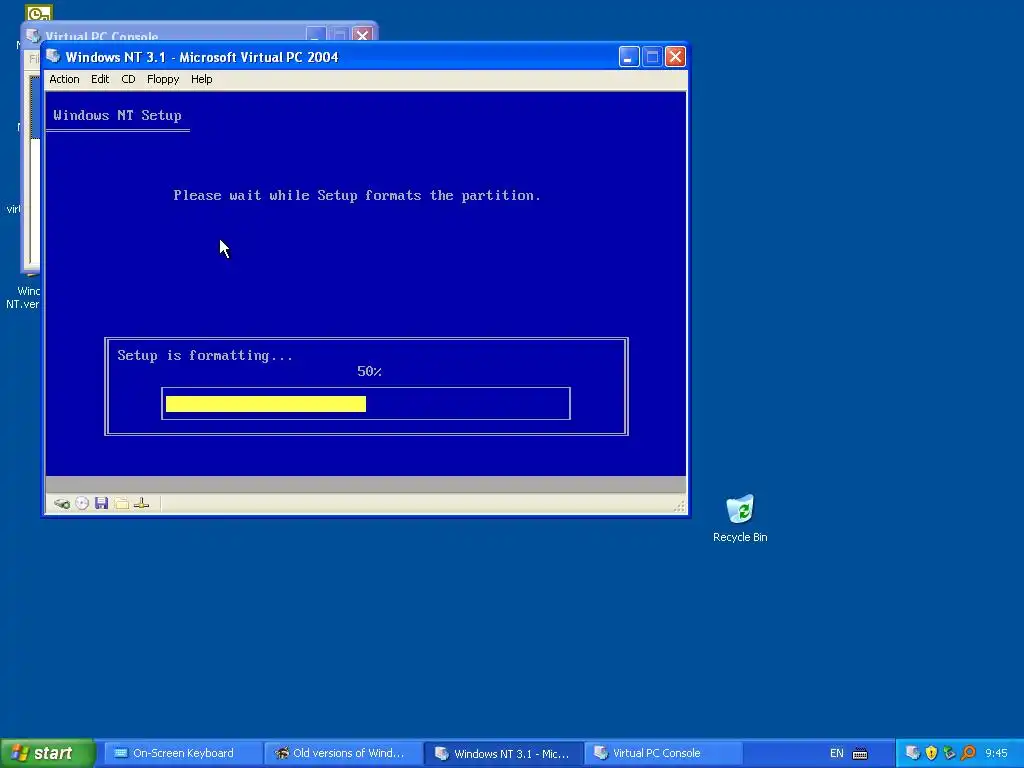Viewport: 1024px width, 768px height.
Task: Click the Start button
Action: point(47,753)
